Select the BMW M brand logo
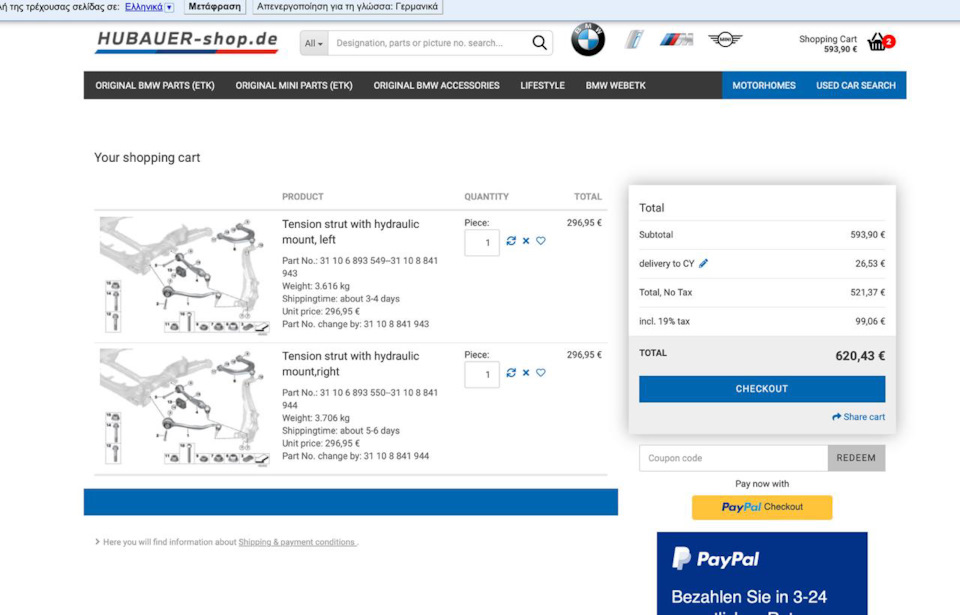Viewport: 960px width, 615px height. click(x=677, y=40)
